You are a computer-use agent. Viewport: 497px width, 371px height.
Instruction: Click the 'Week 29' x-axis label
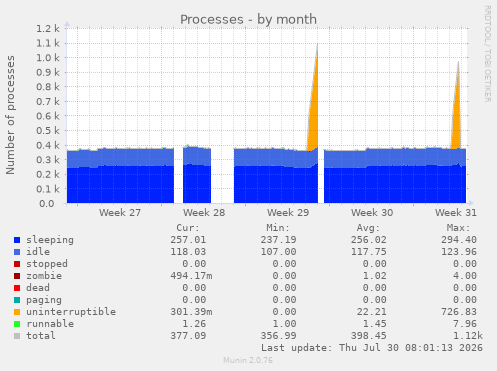[x=288, y=213]
